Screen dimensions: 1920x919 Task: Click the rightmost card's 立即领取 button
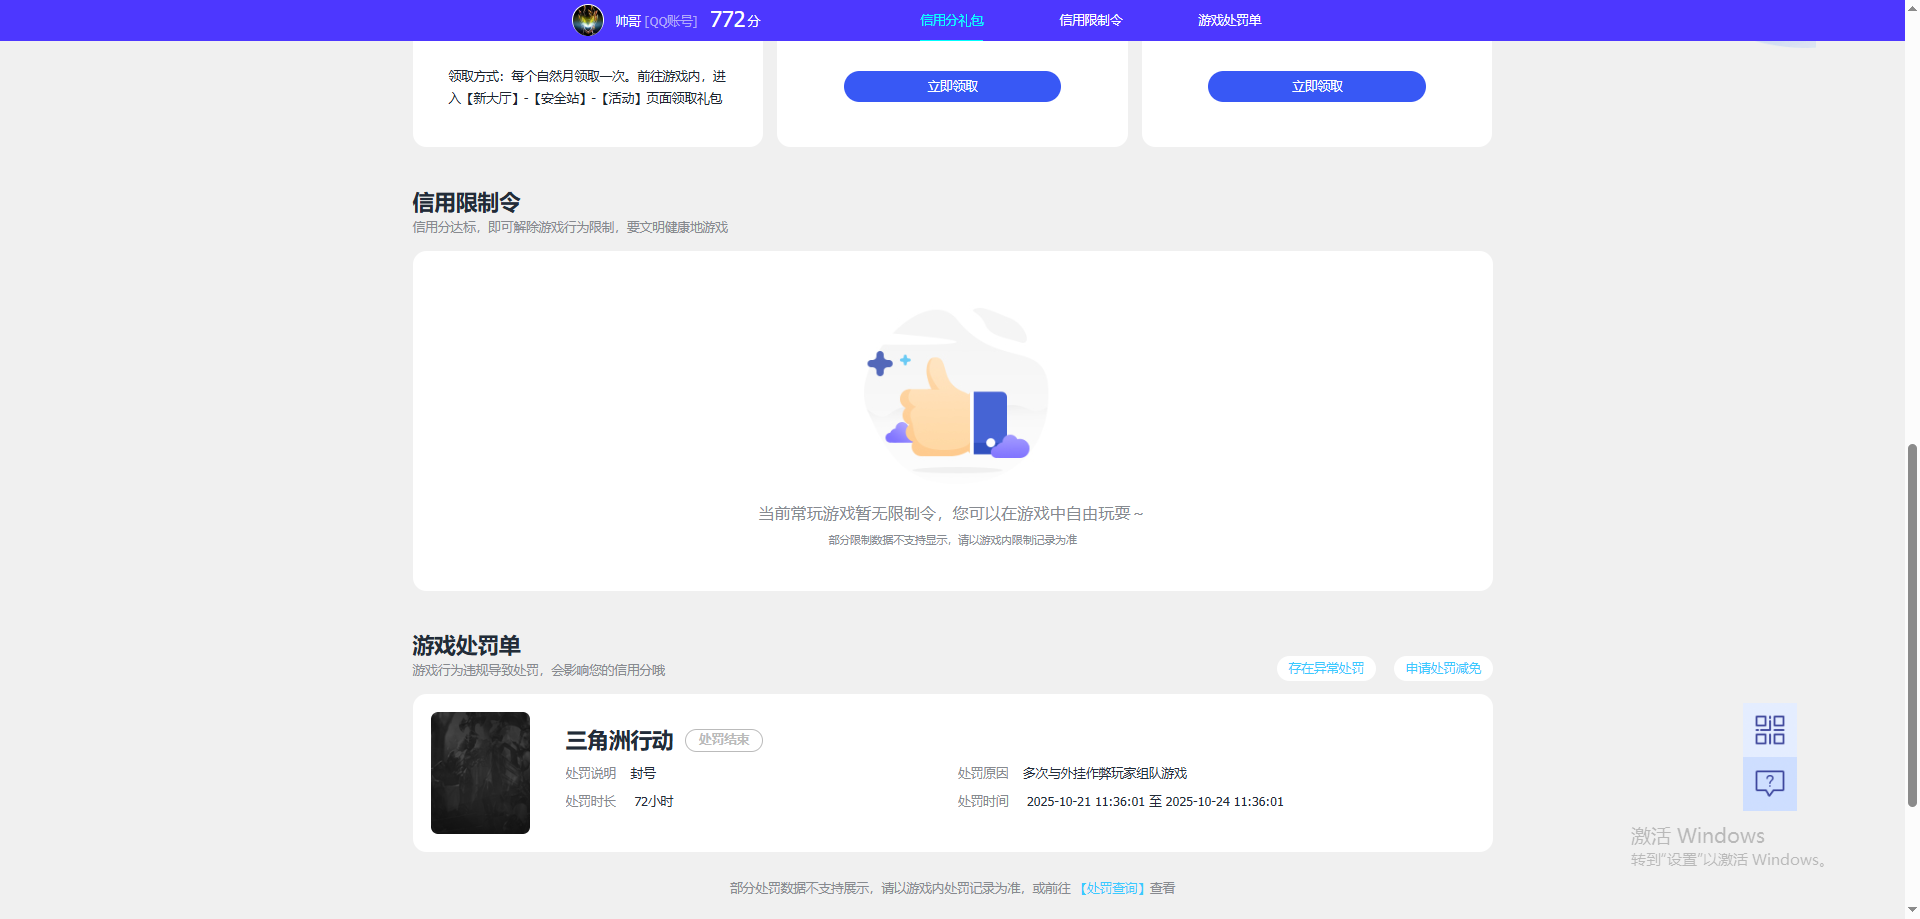click(x=1317, y=86)
